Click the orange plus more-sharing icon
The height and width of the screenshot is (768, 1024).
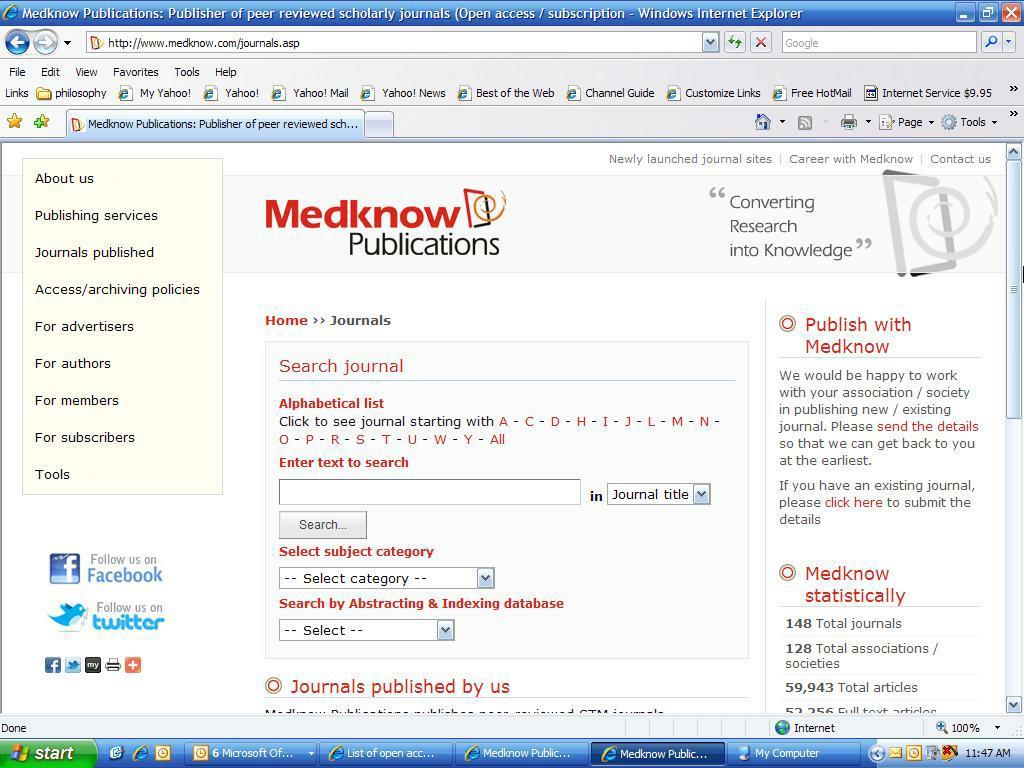133,665
